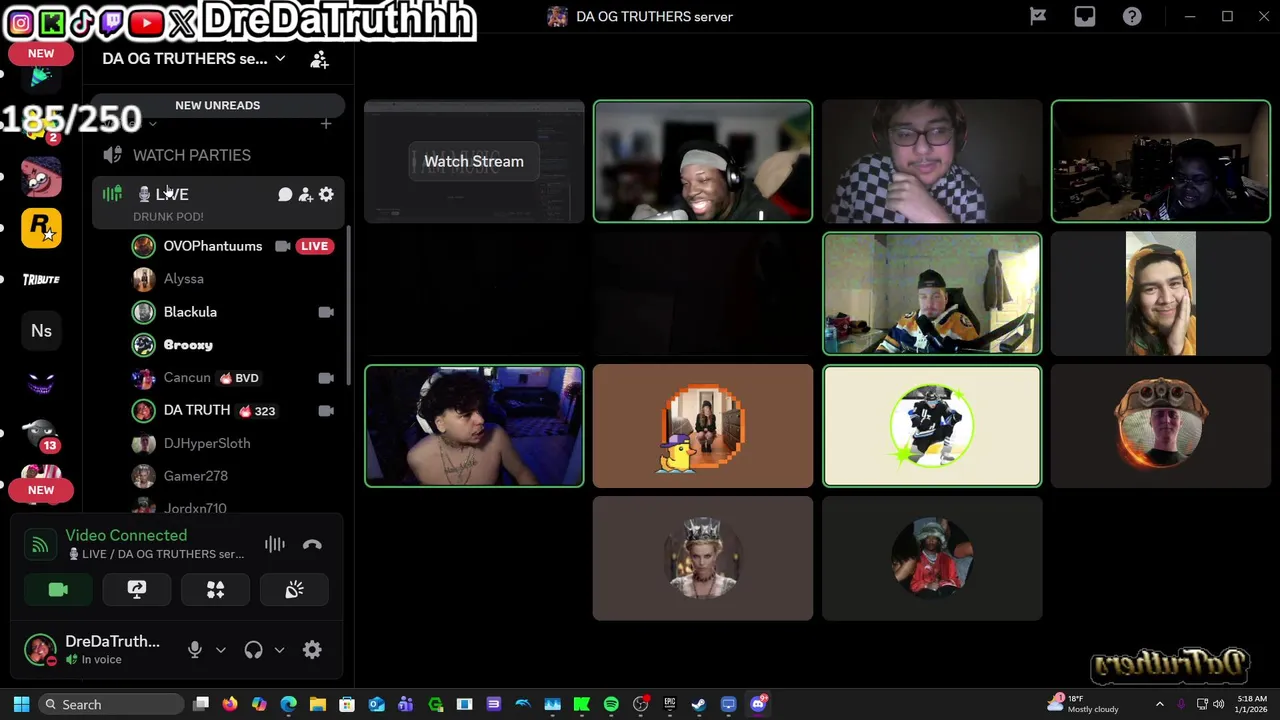Click the Watch Stream button

474,161
